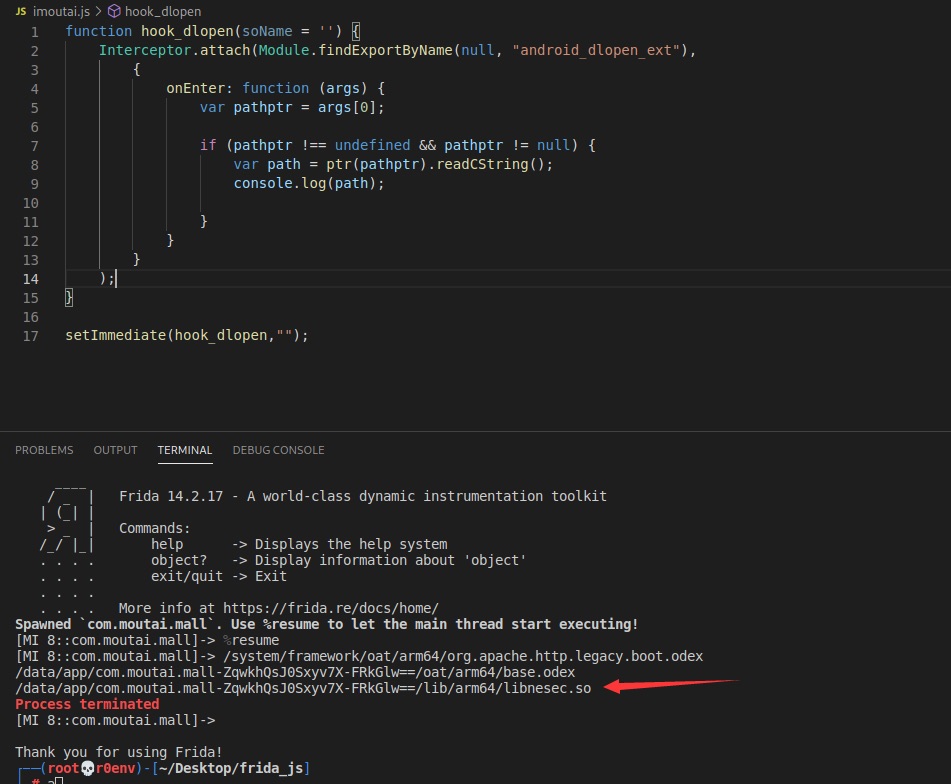Click the base.odex path line in terminal
The image size is (951, 784).
295,672
